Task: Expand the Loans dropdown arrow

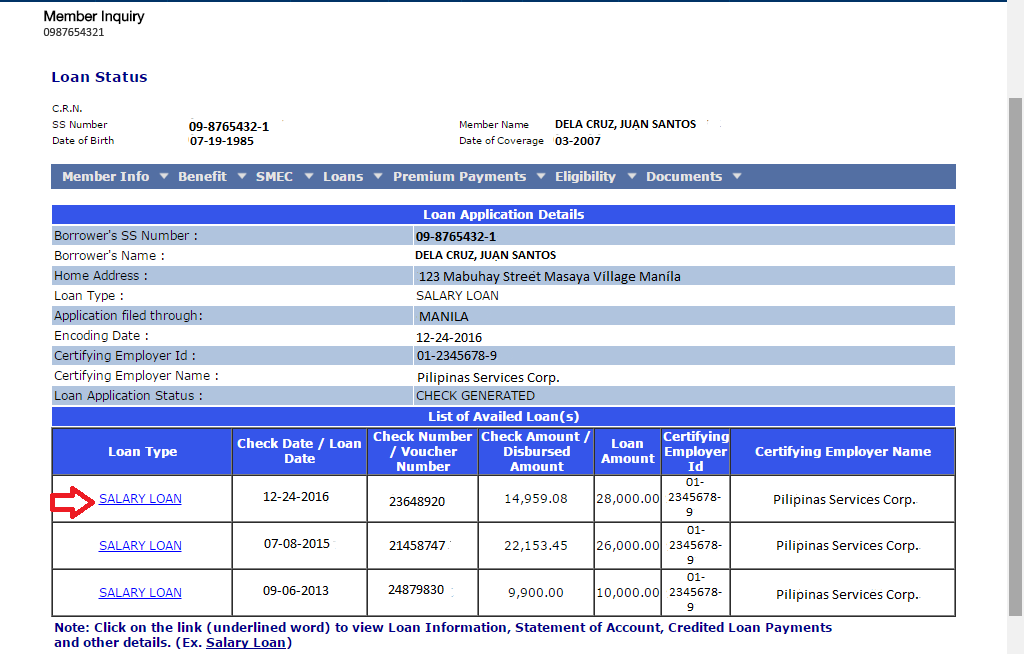Action: [378, 176]
